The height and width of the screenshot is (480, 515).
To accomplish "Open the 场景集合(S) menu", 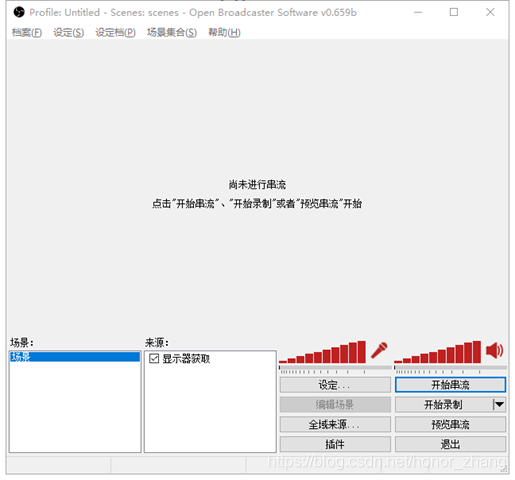I will pyautogui.click(x=172, y=32).
